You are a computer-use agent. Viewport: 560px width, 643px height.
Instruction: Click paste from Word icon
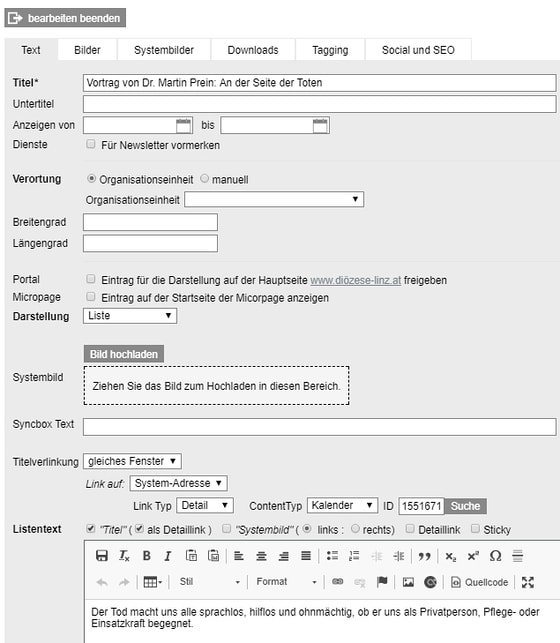pos(213,556)
